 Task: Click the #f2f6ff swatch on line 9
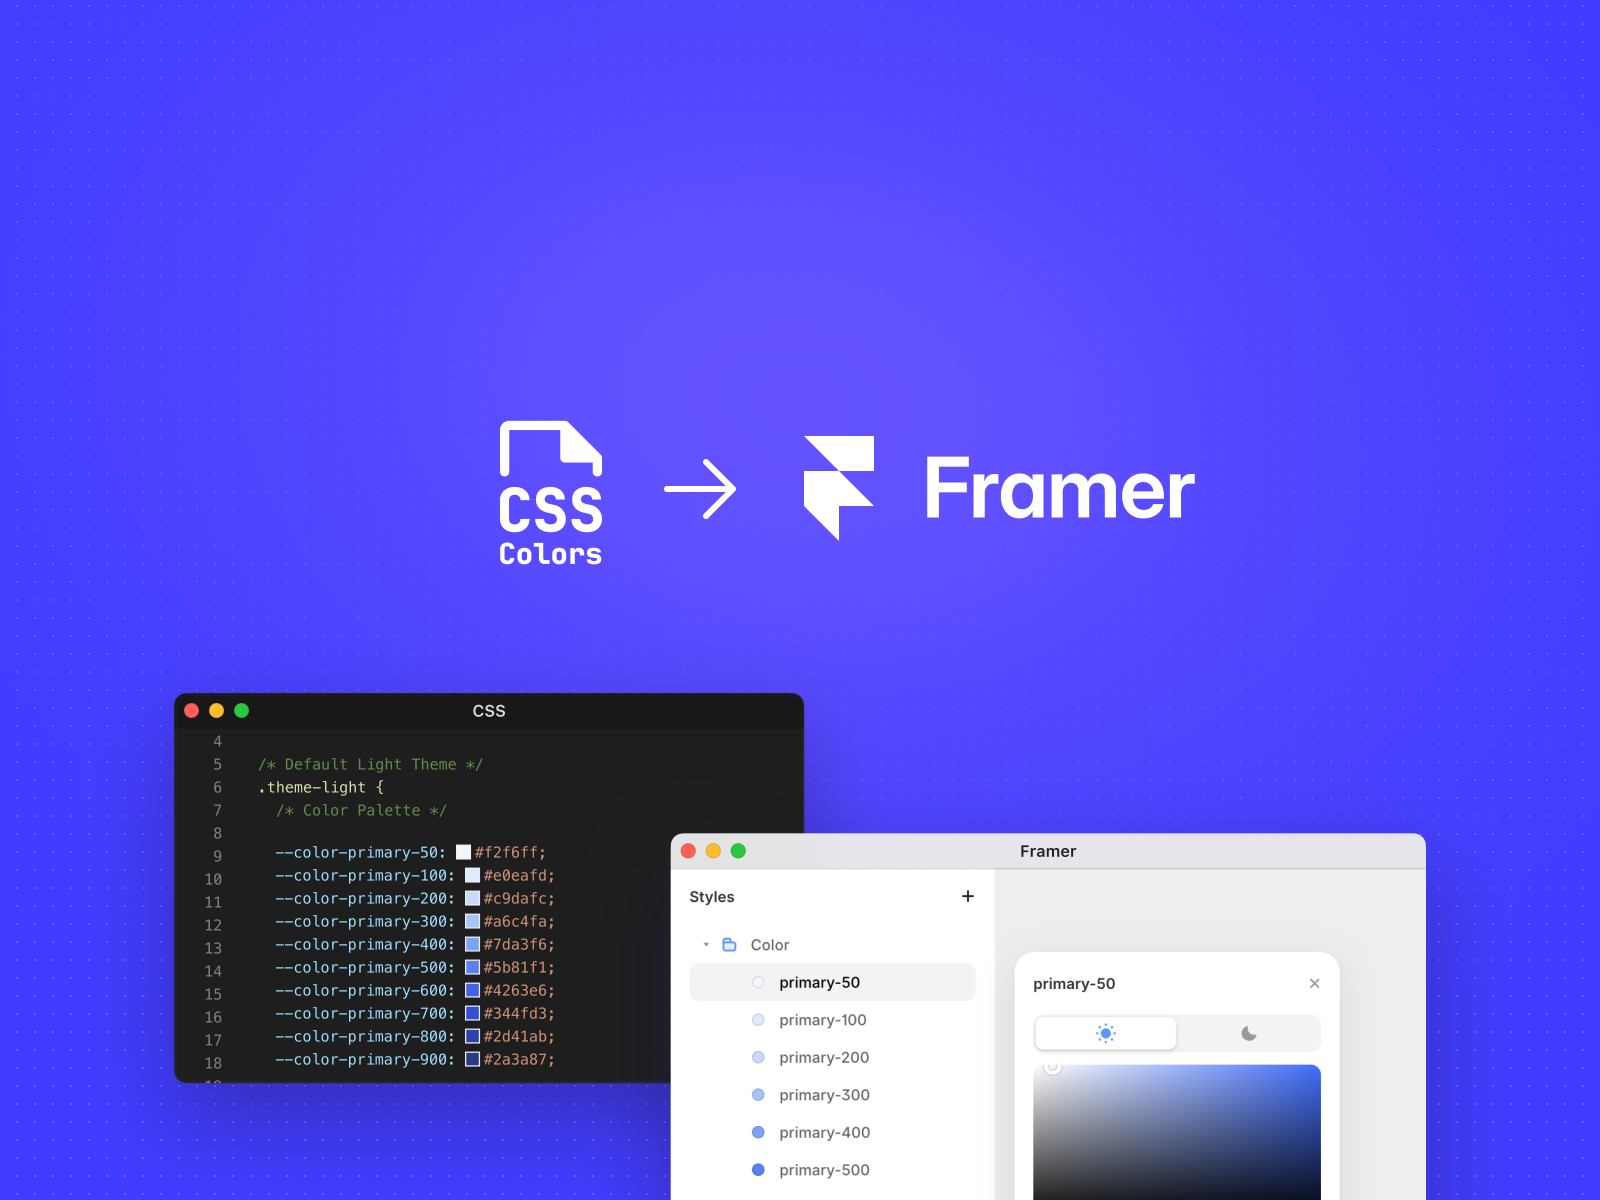point(463,852)
